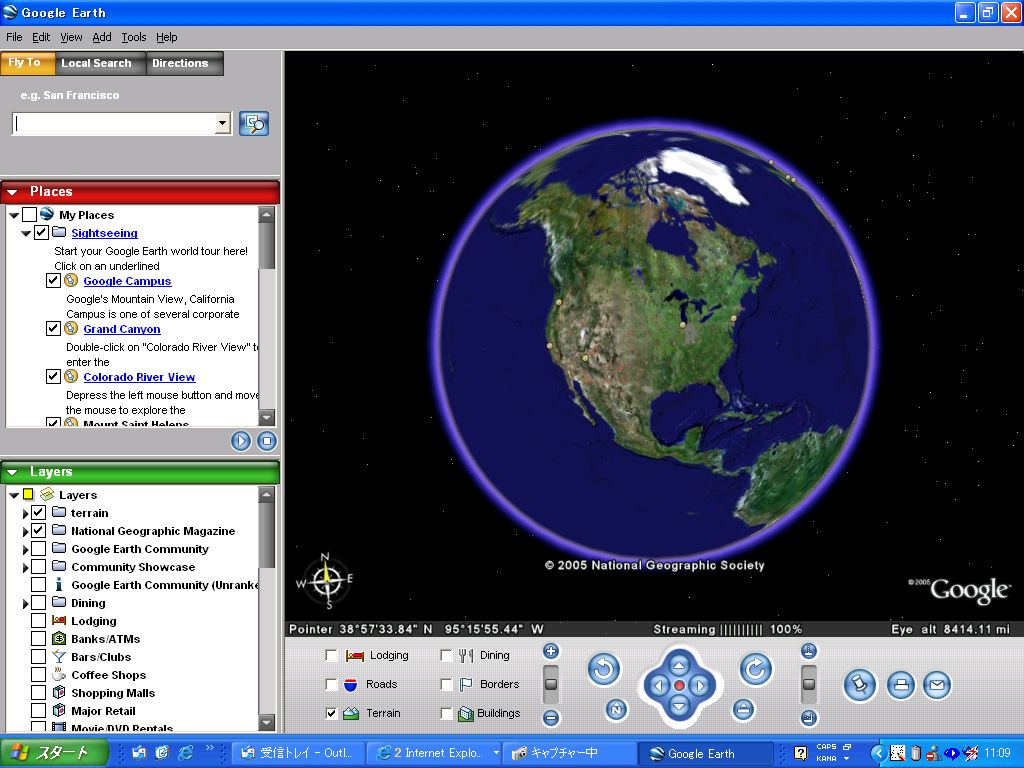Expand the terrain layer folder

pos(25,513)
